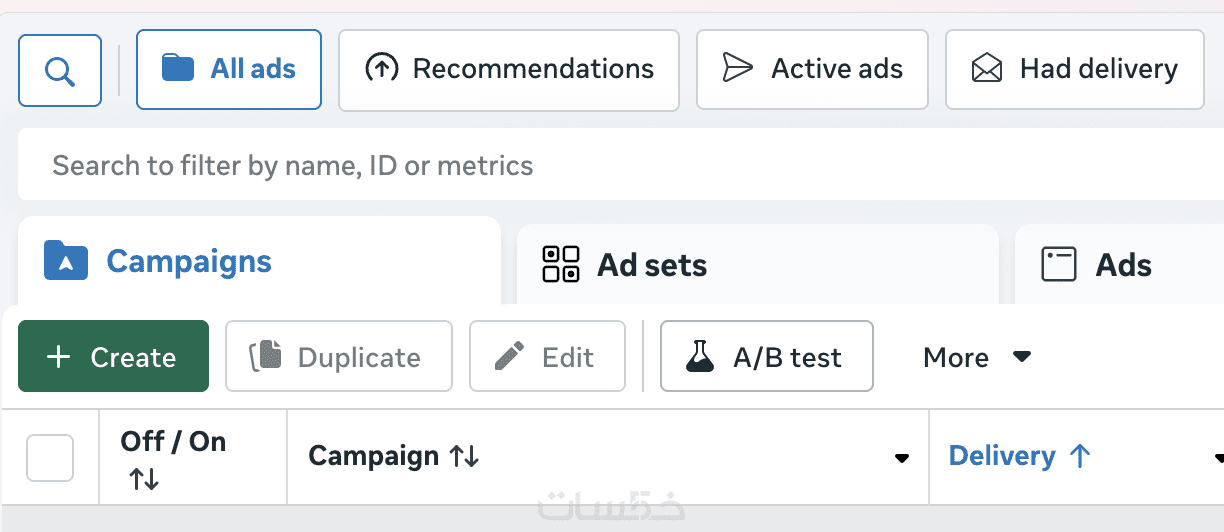Click the Ads window icon
Screen dimensions: 1224x532
(1058, 265)
